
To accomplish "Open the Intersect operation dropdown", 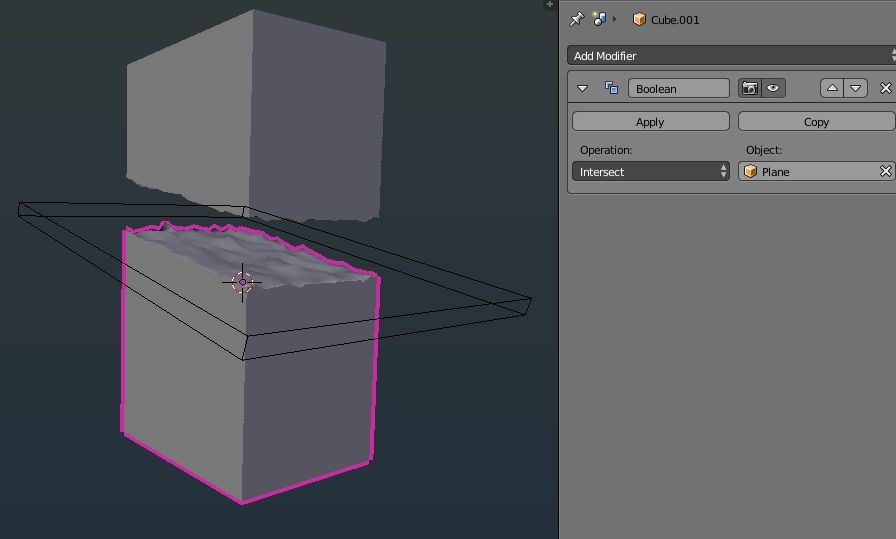I will 651,171.
